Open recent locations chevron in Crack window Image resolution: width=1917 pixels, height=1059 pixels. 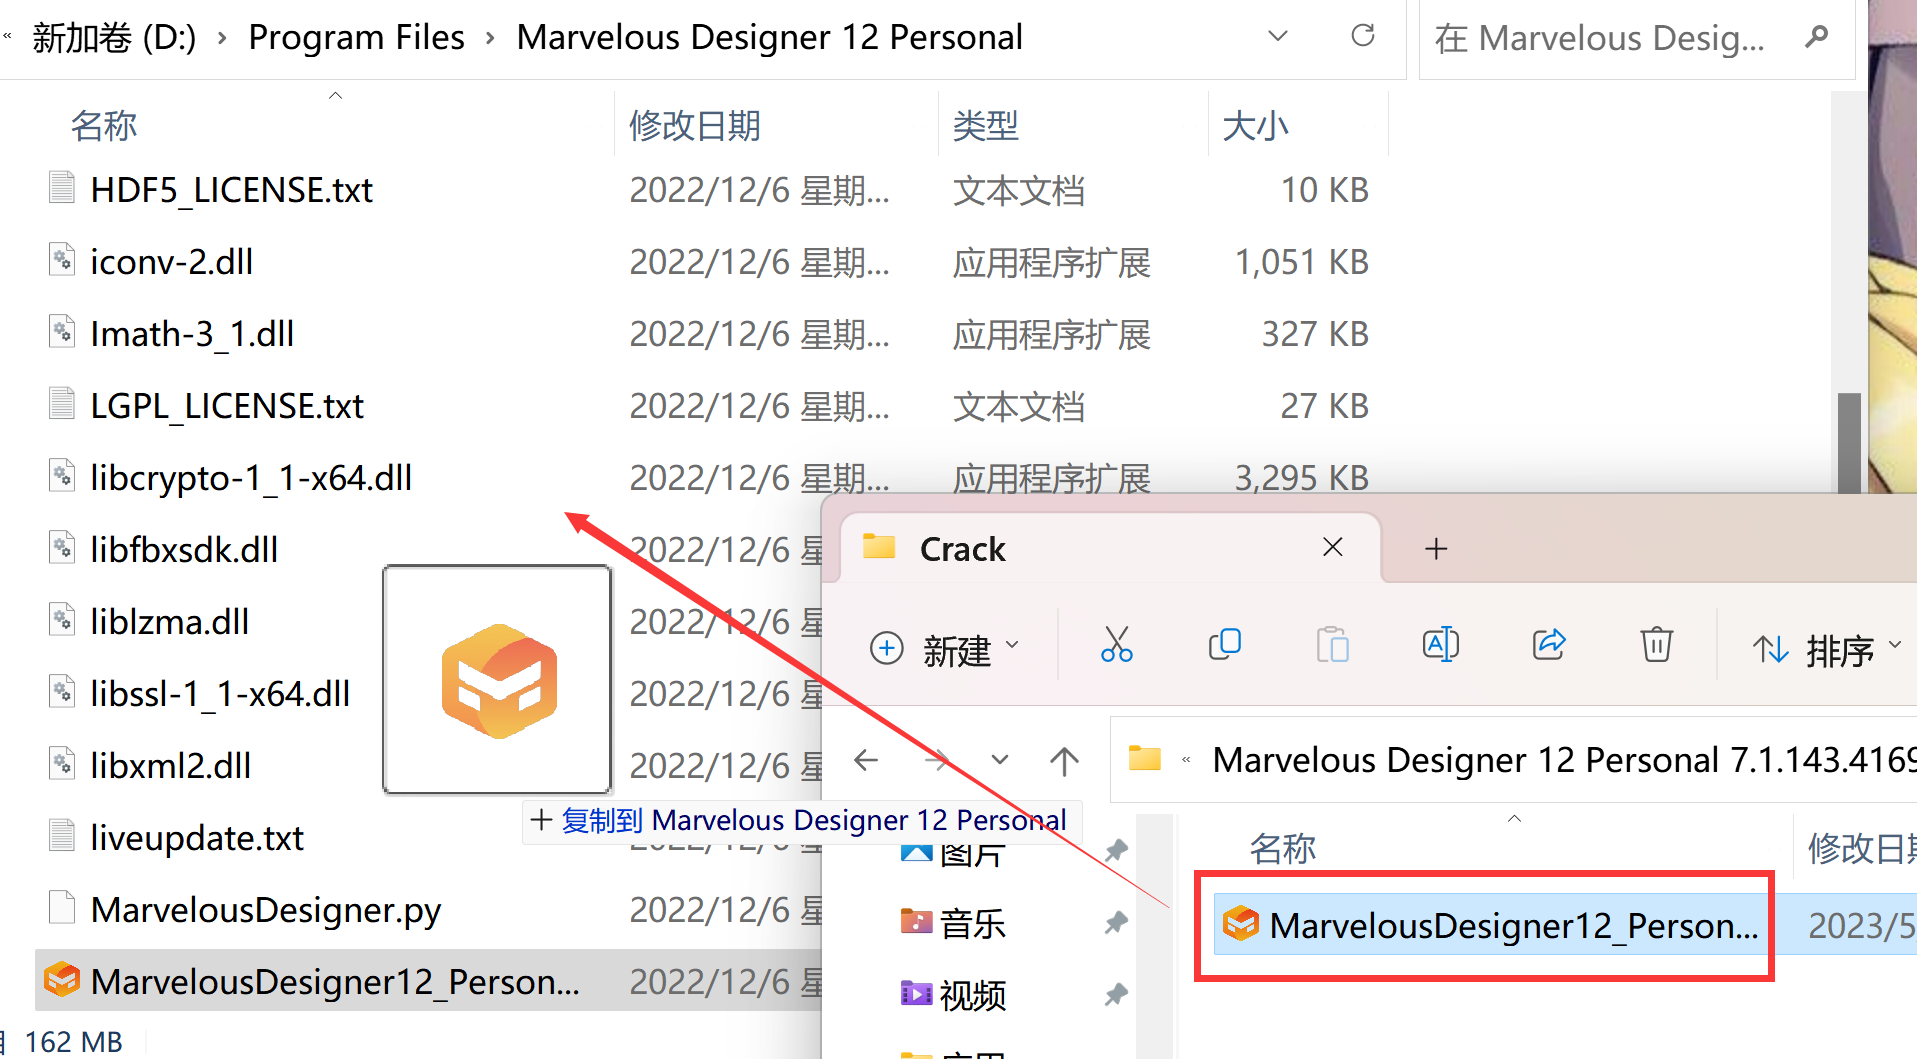coord(999,761)
